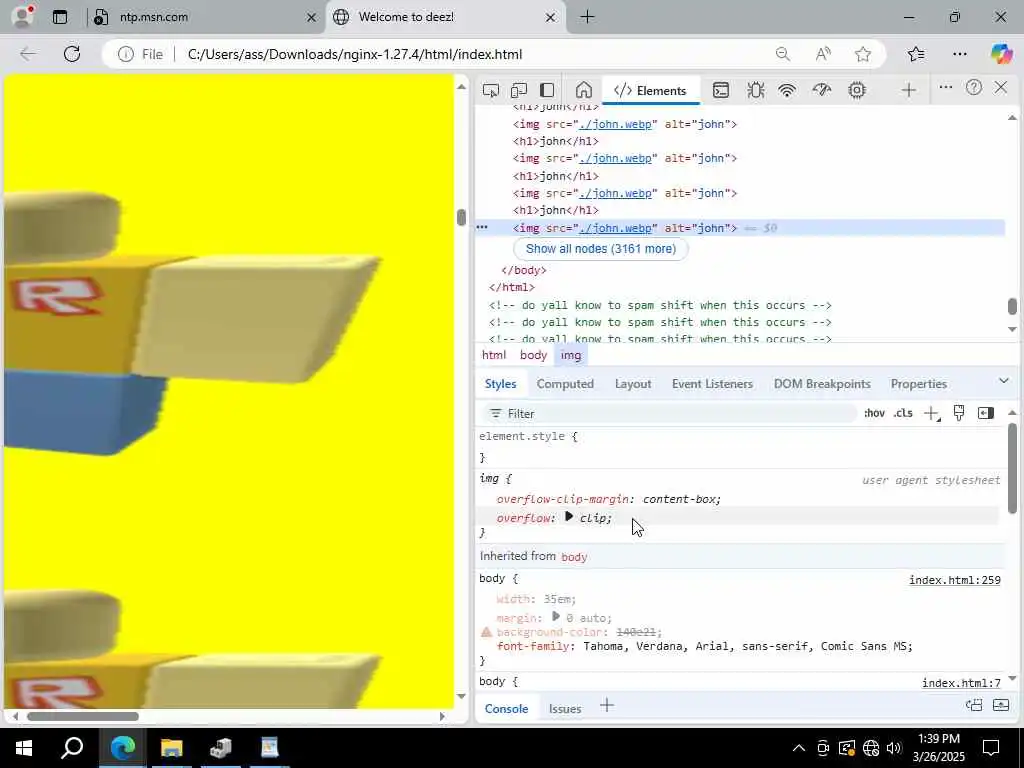Open the DevTools Welcome home tab

pyautogui.click(x=584, y=90)
